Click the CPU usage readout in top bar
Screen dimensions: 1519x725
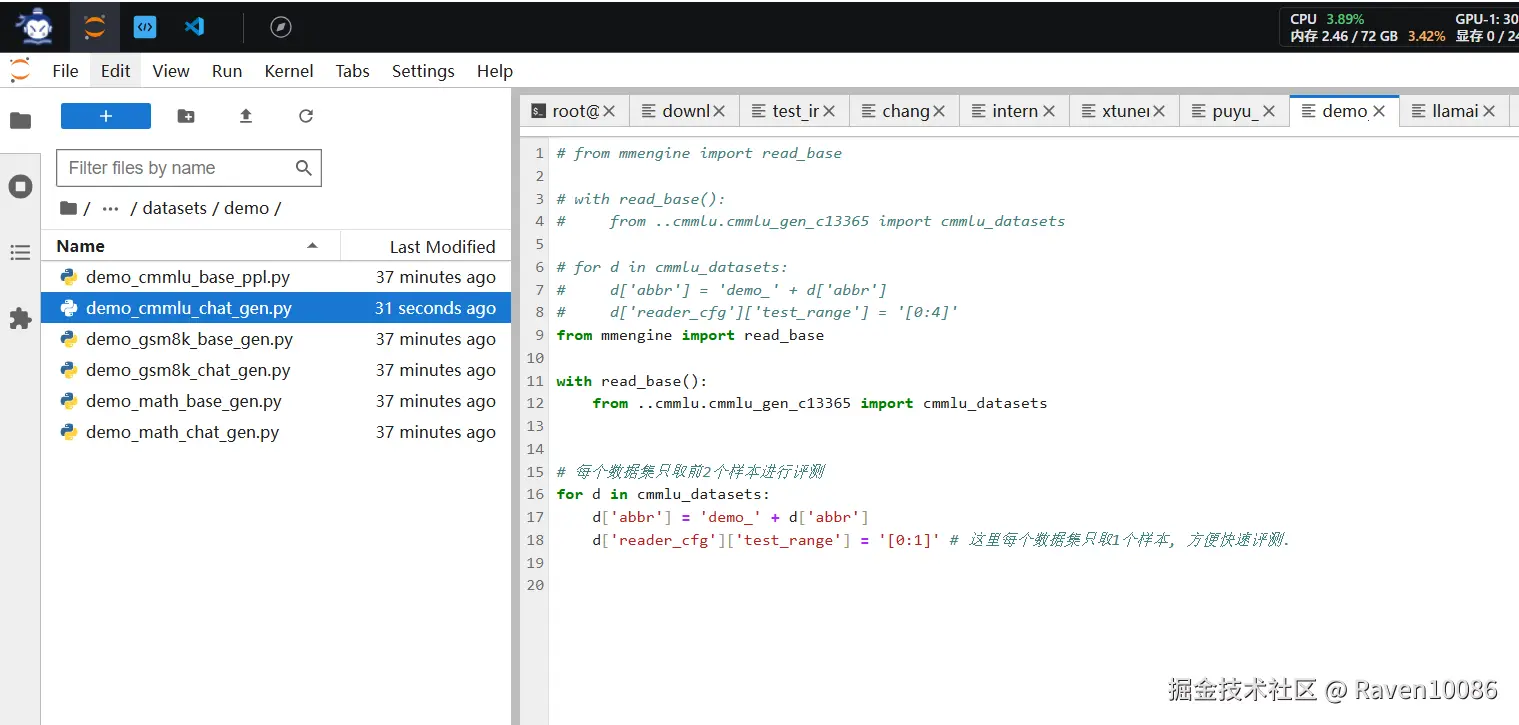1327,19
